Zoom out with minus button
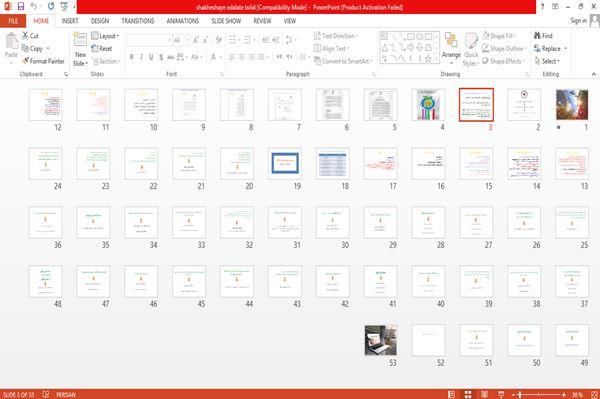The height and width of the screenshot is (399, 600). pos(514,394)
